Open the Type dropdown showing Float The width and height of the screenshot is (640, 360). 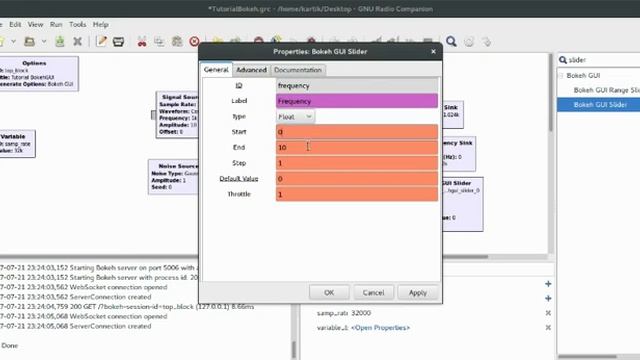point(296,117)
